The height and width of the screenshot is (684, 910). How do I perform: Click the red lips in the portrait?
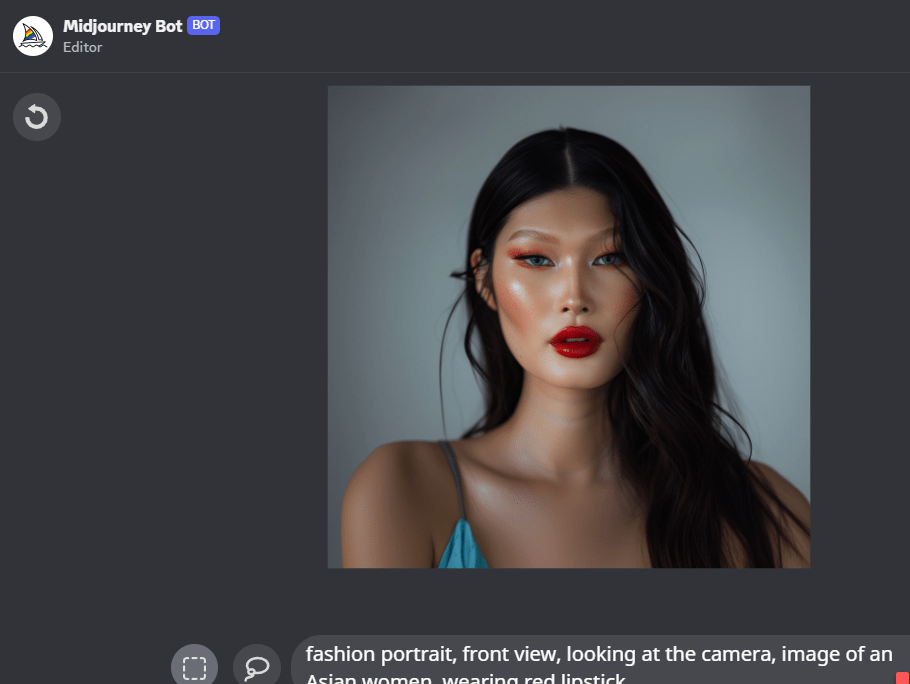[576, 342]
